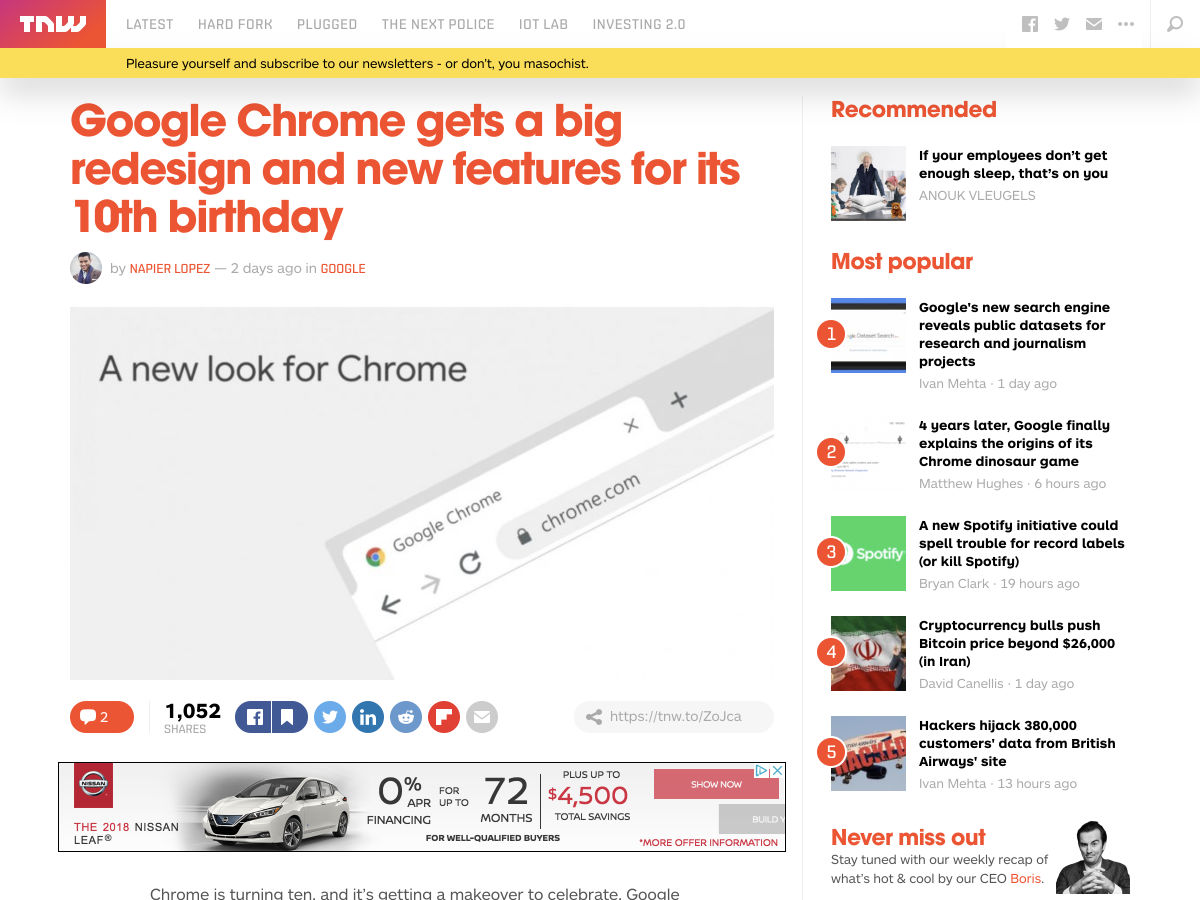Open the LATEST menu item

pos(150,24)
